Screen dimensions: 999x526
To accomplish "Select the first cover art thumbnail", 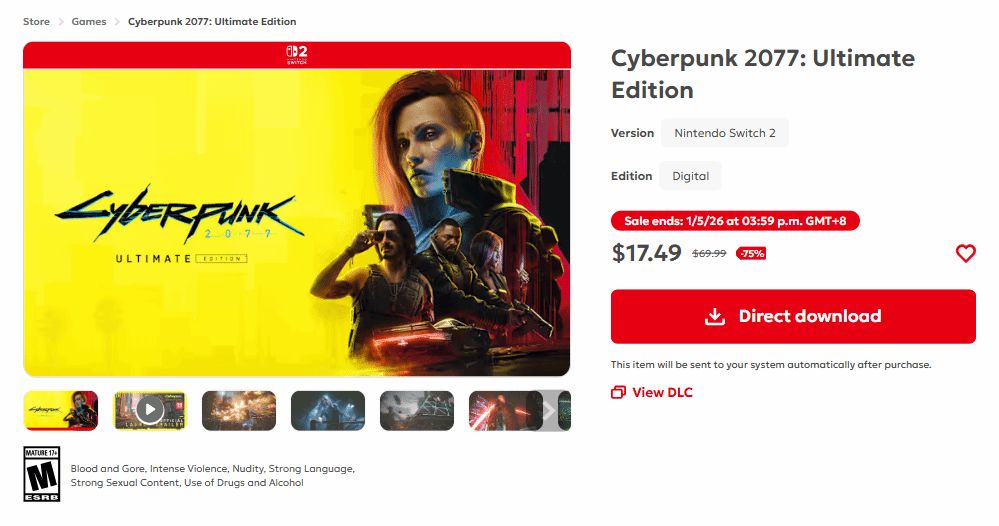I will point(61,410).
